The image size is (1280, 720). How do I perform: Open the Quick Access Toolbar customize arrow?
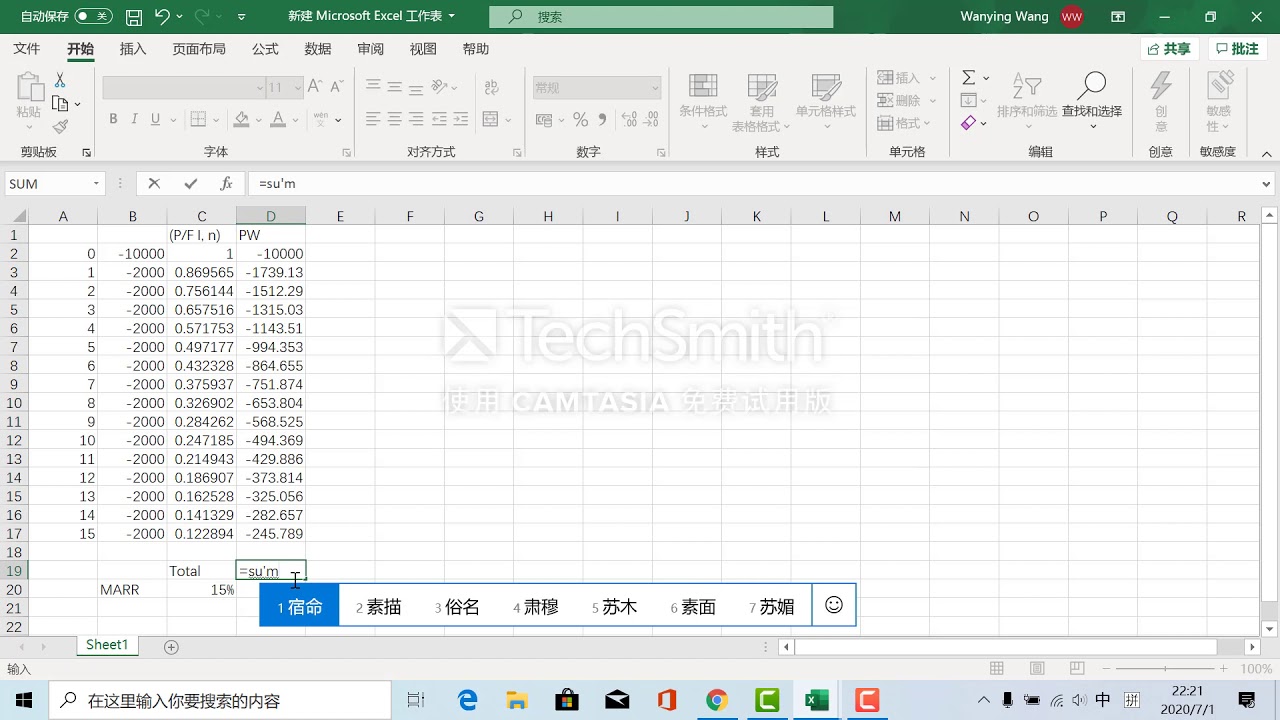(x=242, y=17)
